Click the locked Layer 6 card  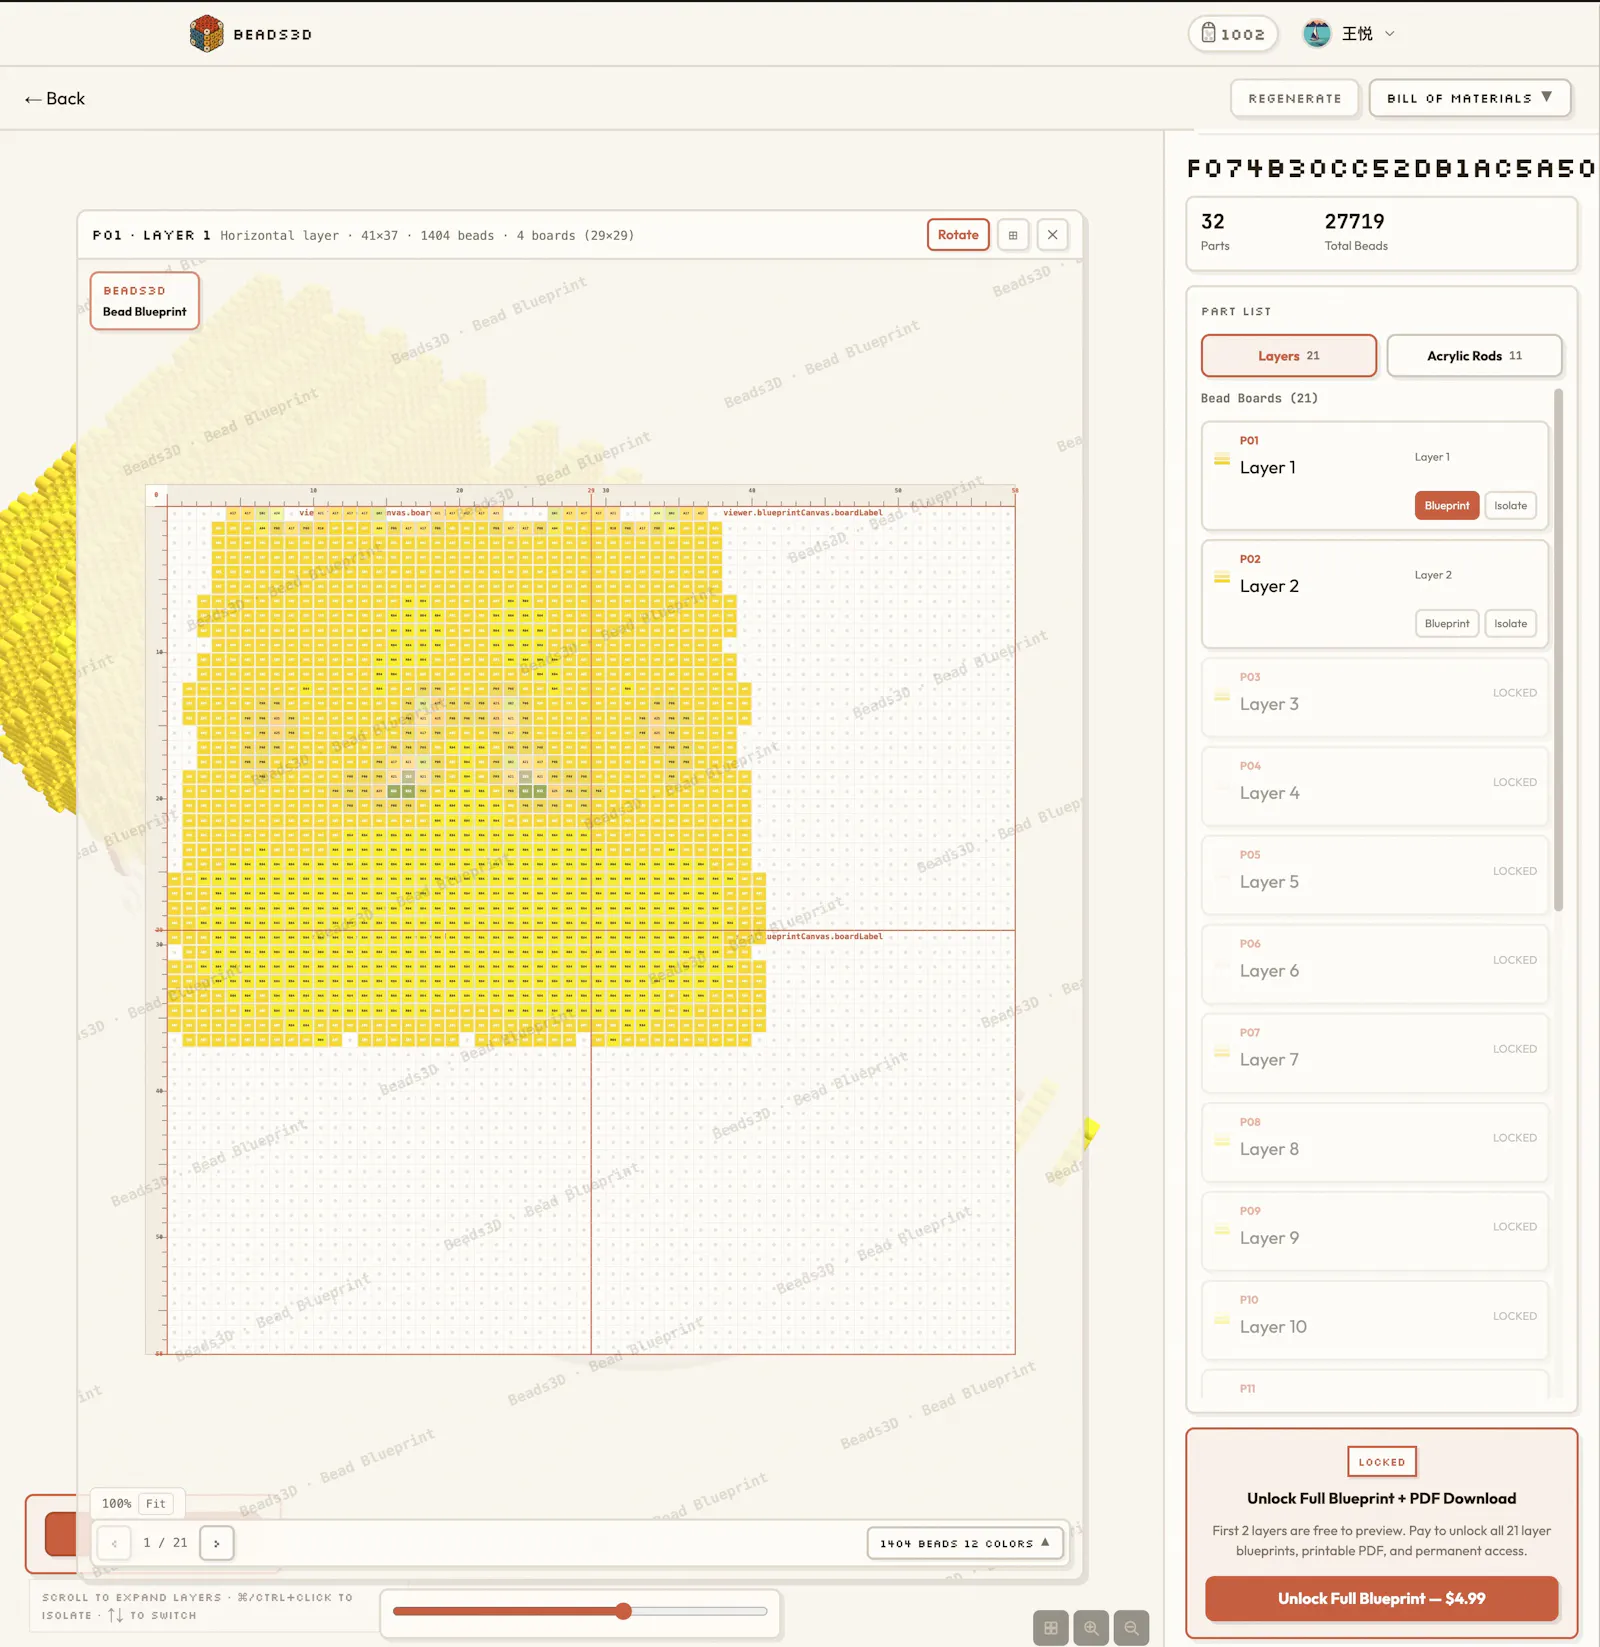(x=1375, y=964)
